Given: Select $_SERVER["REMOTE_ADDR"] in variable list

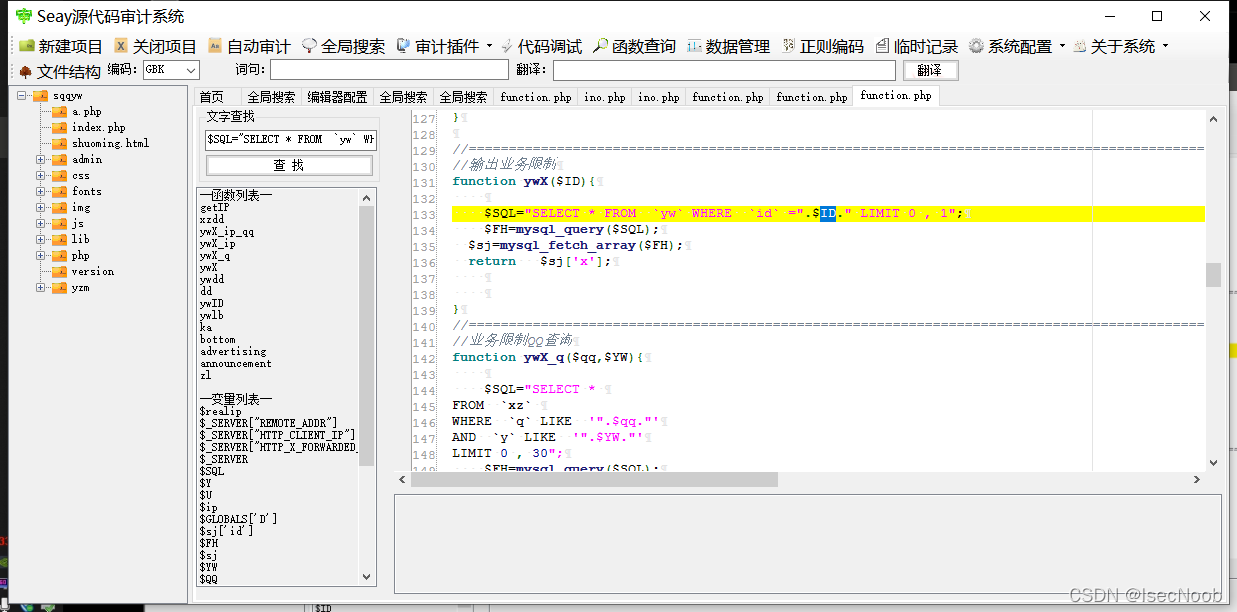Looking at the screenshot, I should point(268,423).
